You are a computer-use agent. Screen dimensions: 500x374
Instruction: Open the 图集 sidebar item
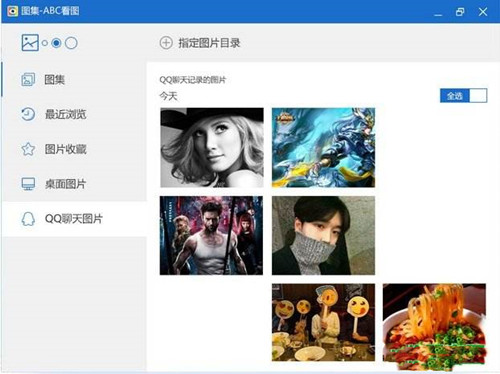click(74, 80)
